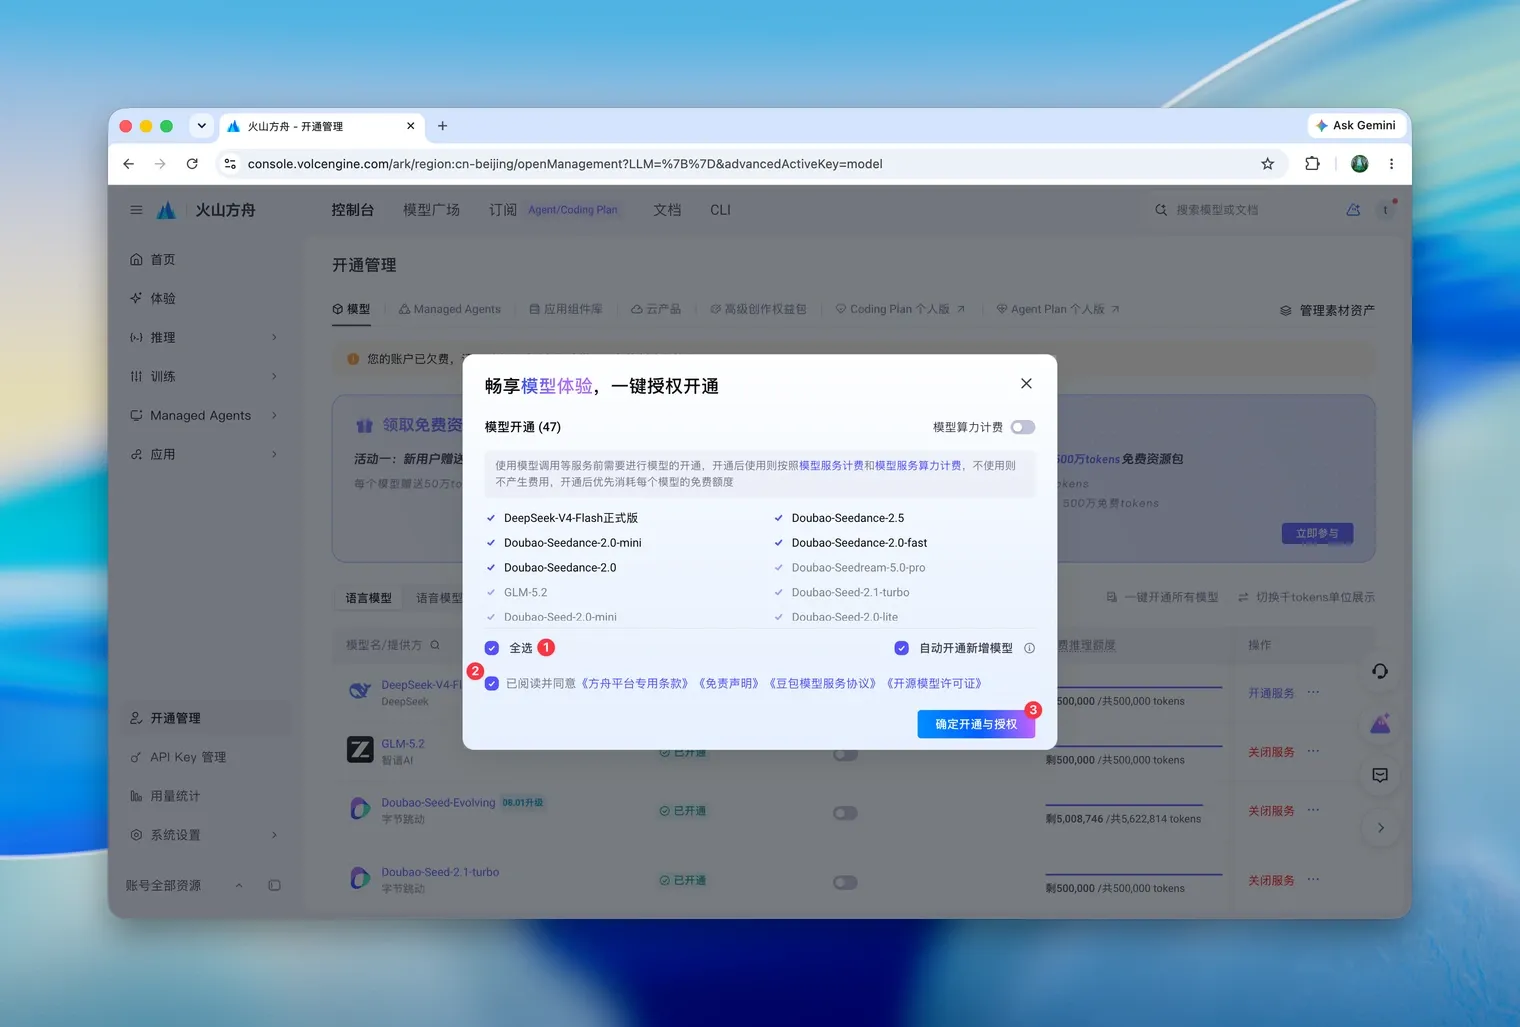Switch to 云产品 tab
This screenshot has height=1027, width=1520.
pos(656,310)
